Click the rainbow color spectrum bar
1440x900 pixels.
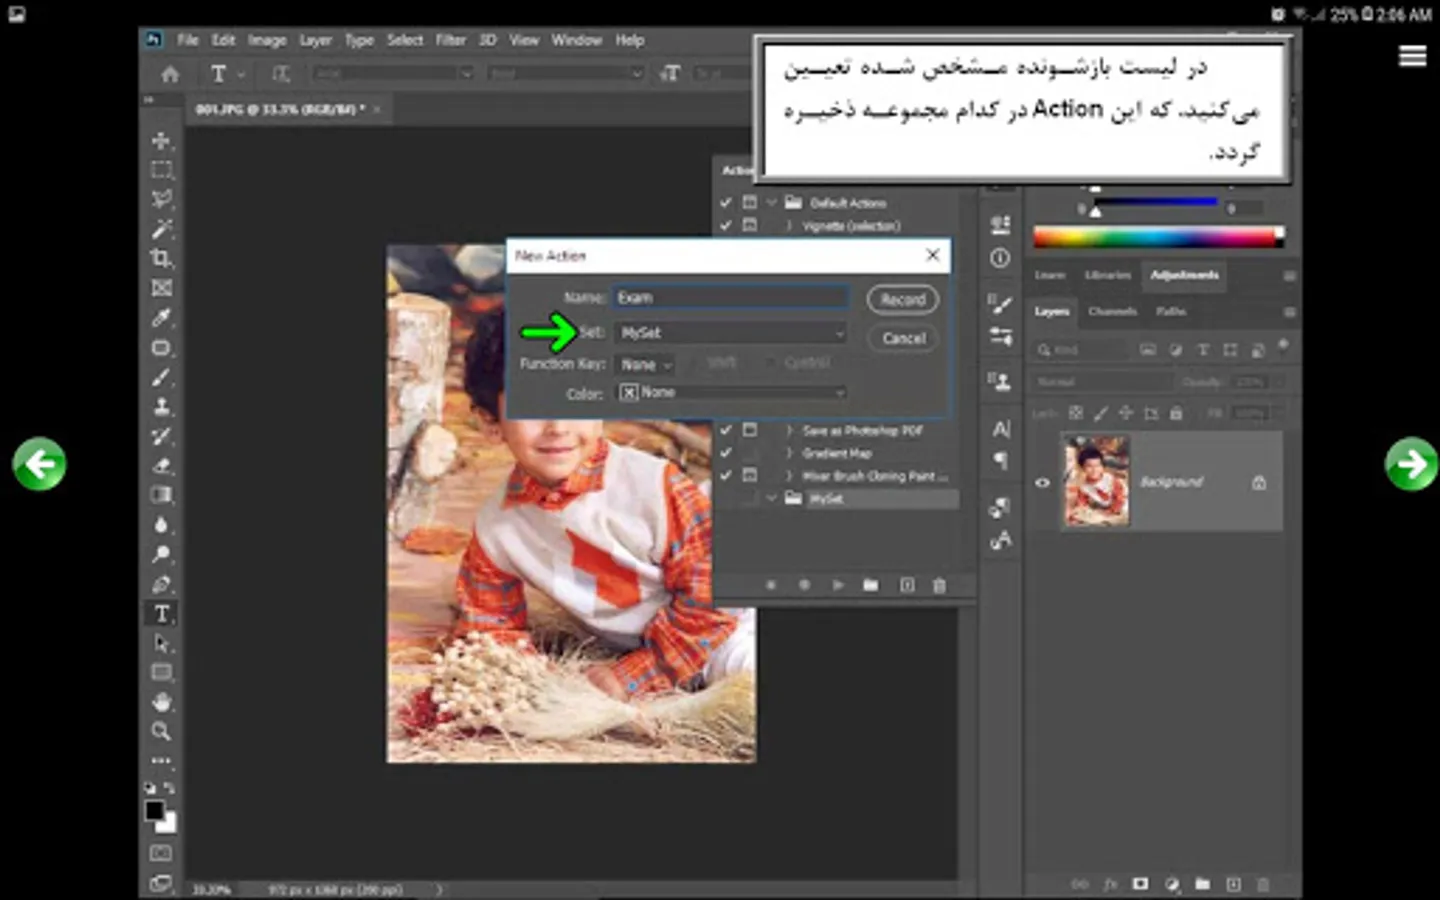point(1156,237)
